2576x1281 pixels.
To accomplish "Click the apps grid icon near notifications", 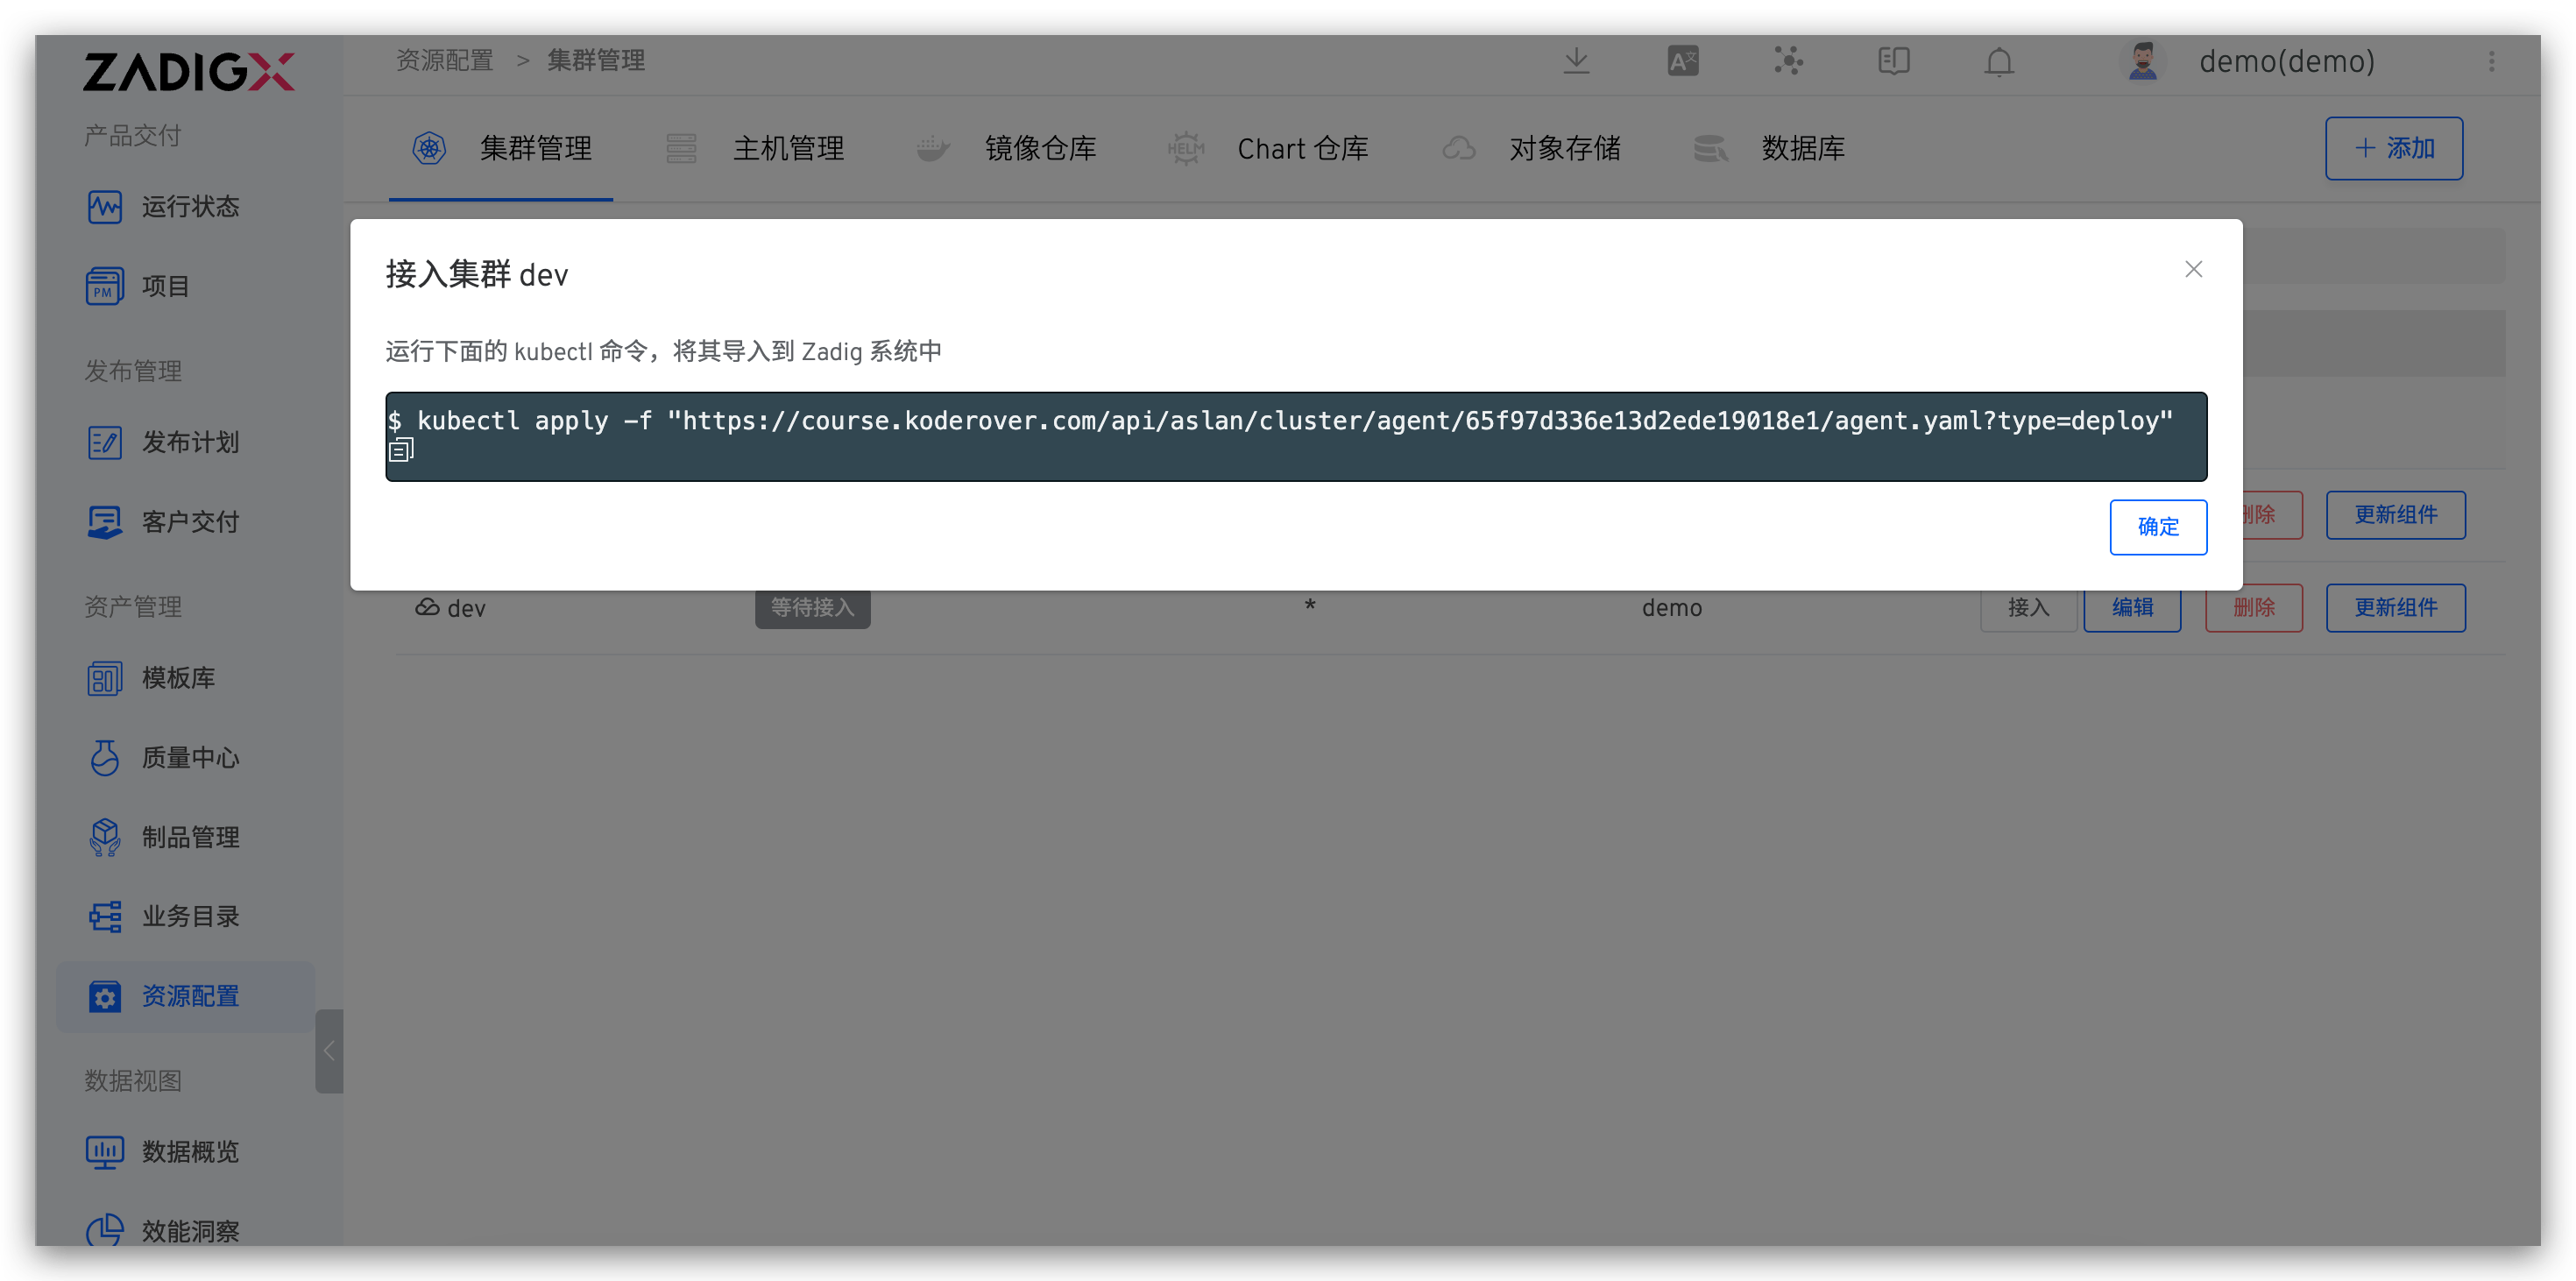I will (x=1789, y=61).
